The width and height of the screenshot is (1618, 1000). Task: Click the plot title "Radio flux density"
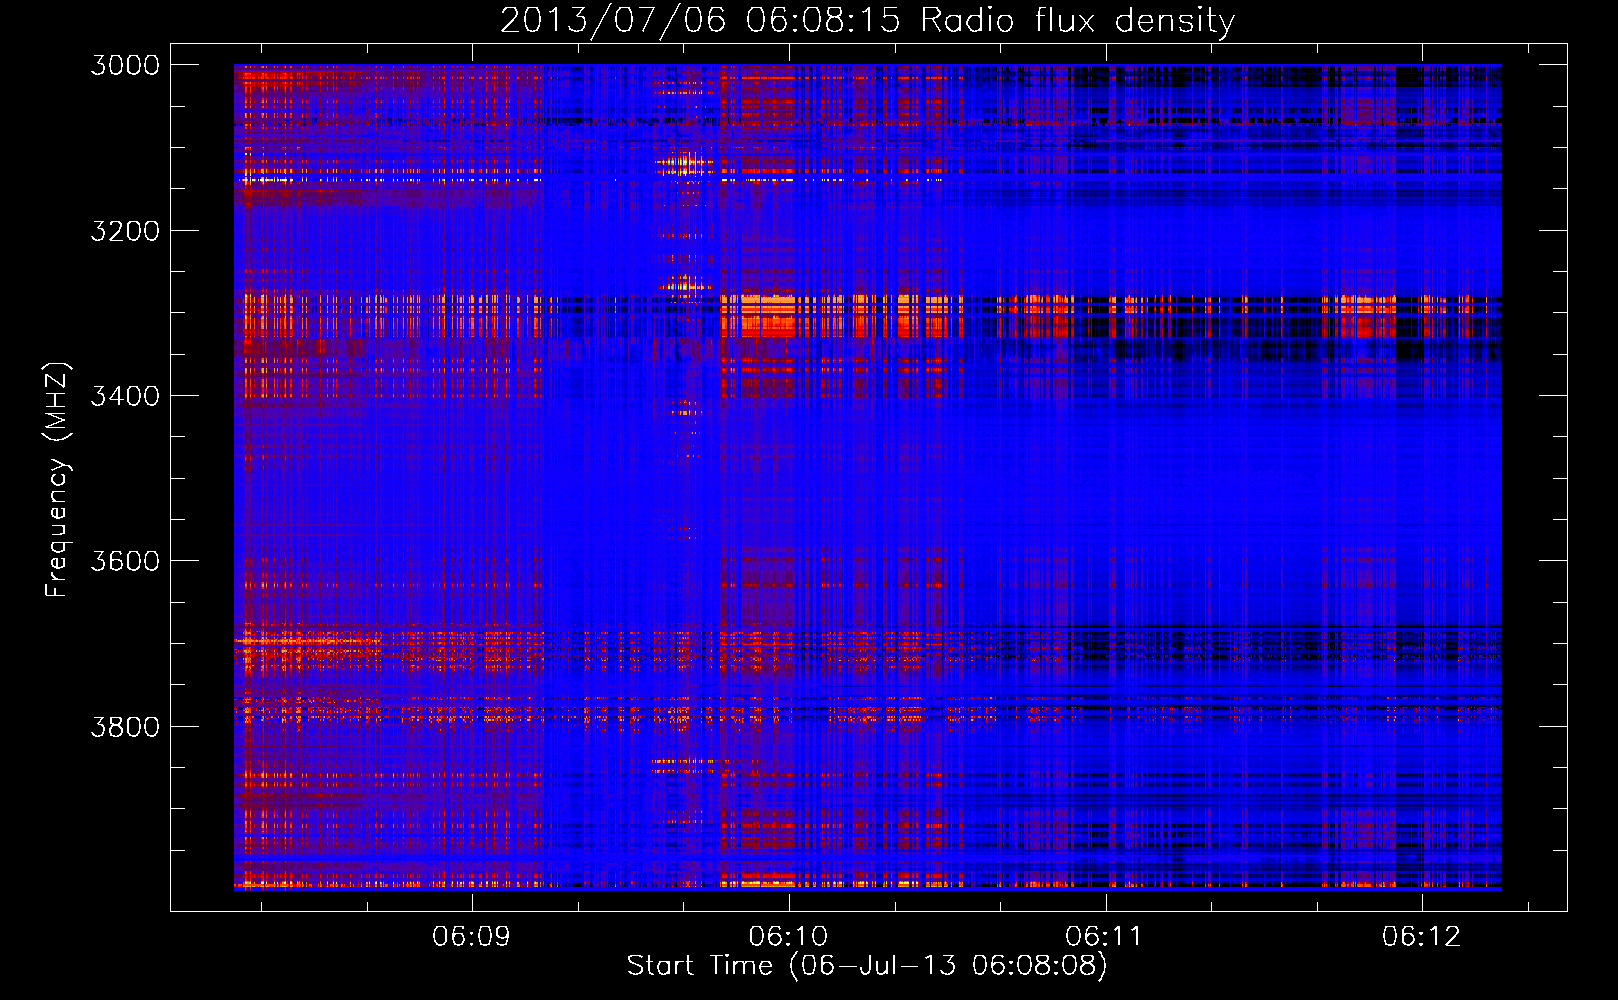(1078, 21)
